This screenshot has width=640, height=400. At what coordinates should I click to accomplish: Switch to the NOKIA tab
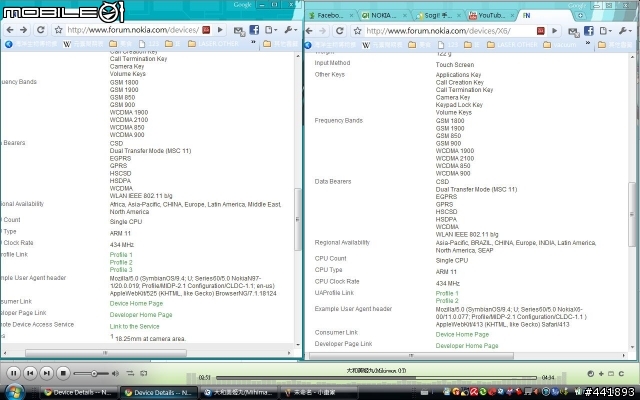click(384, 16)
